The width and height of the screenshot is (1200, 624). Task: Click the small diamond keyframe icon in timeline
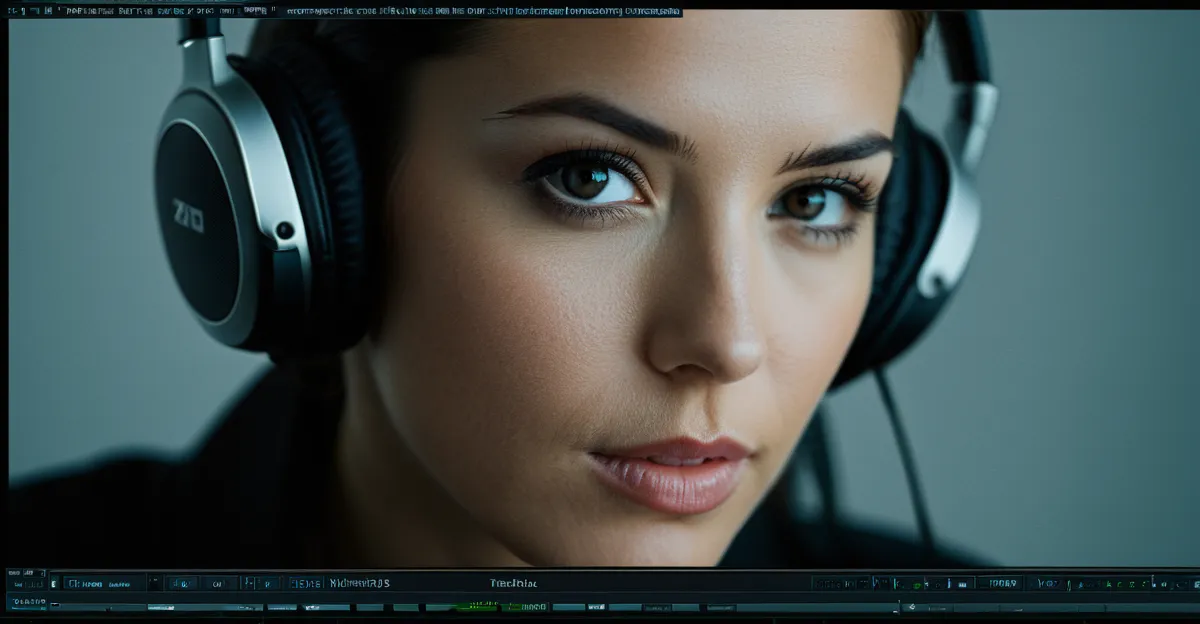click(x=910, y=607)
